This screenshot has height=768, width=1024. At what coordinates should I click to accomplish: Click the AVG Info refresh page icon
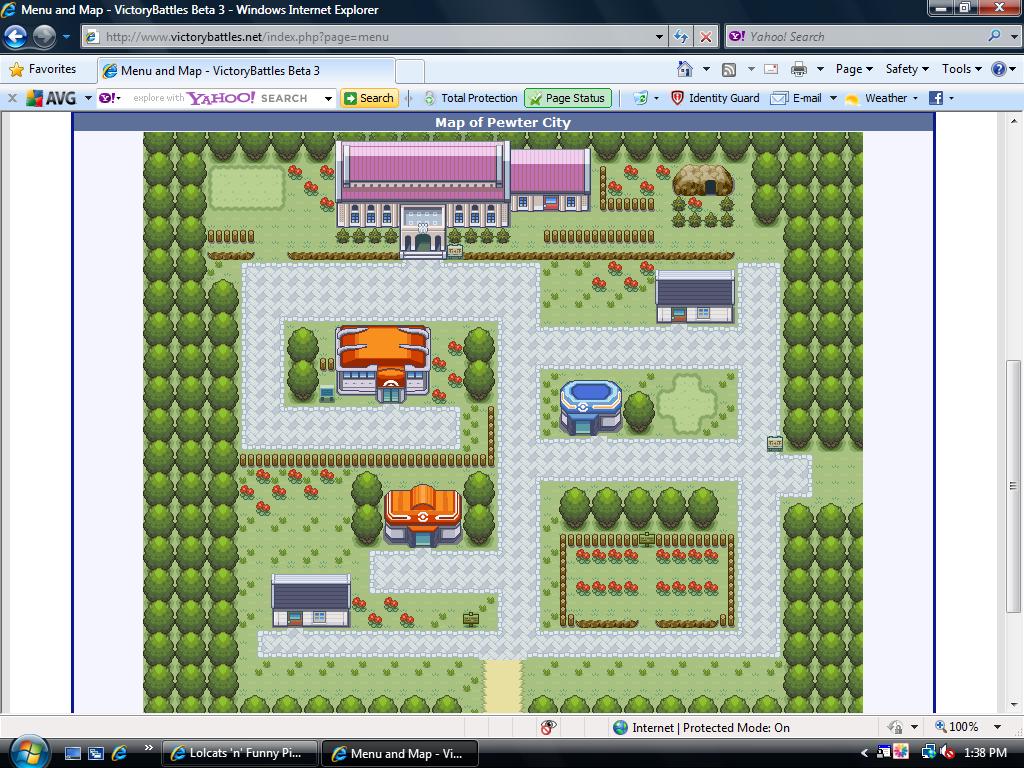(x=640, y=98)
